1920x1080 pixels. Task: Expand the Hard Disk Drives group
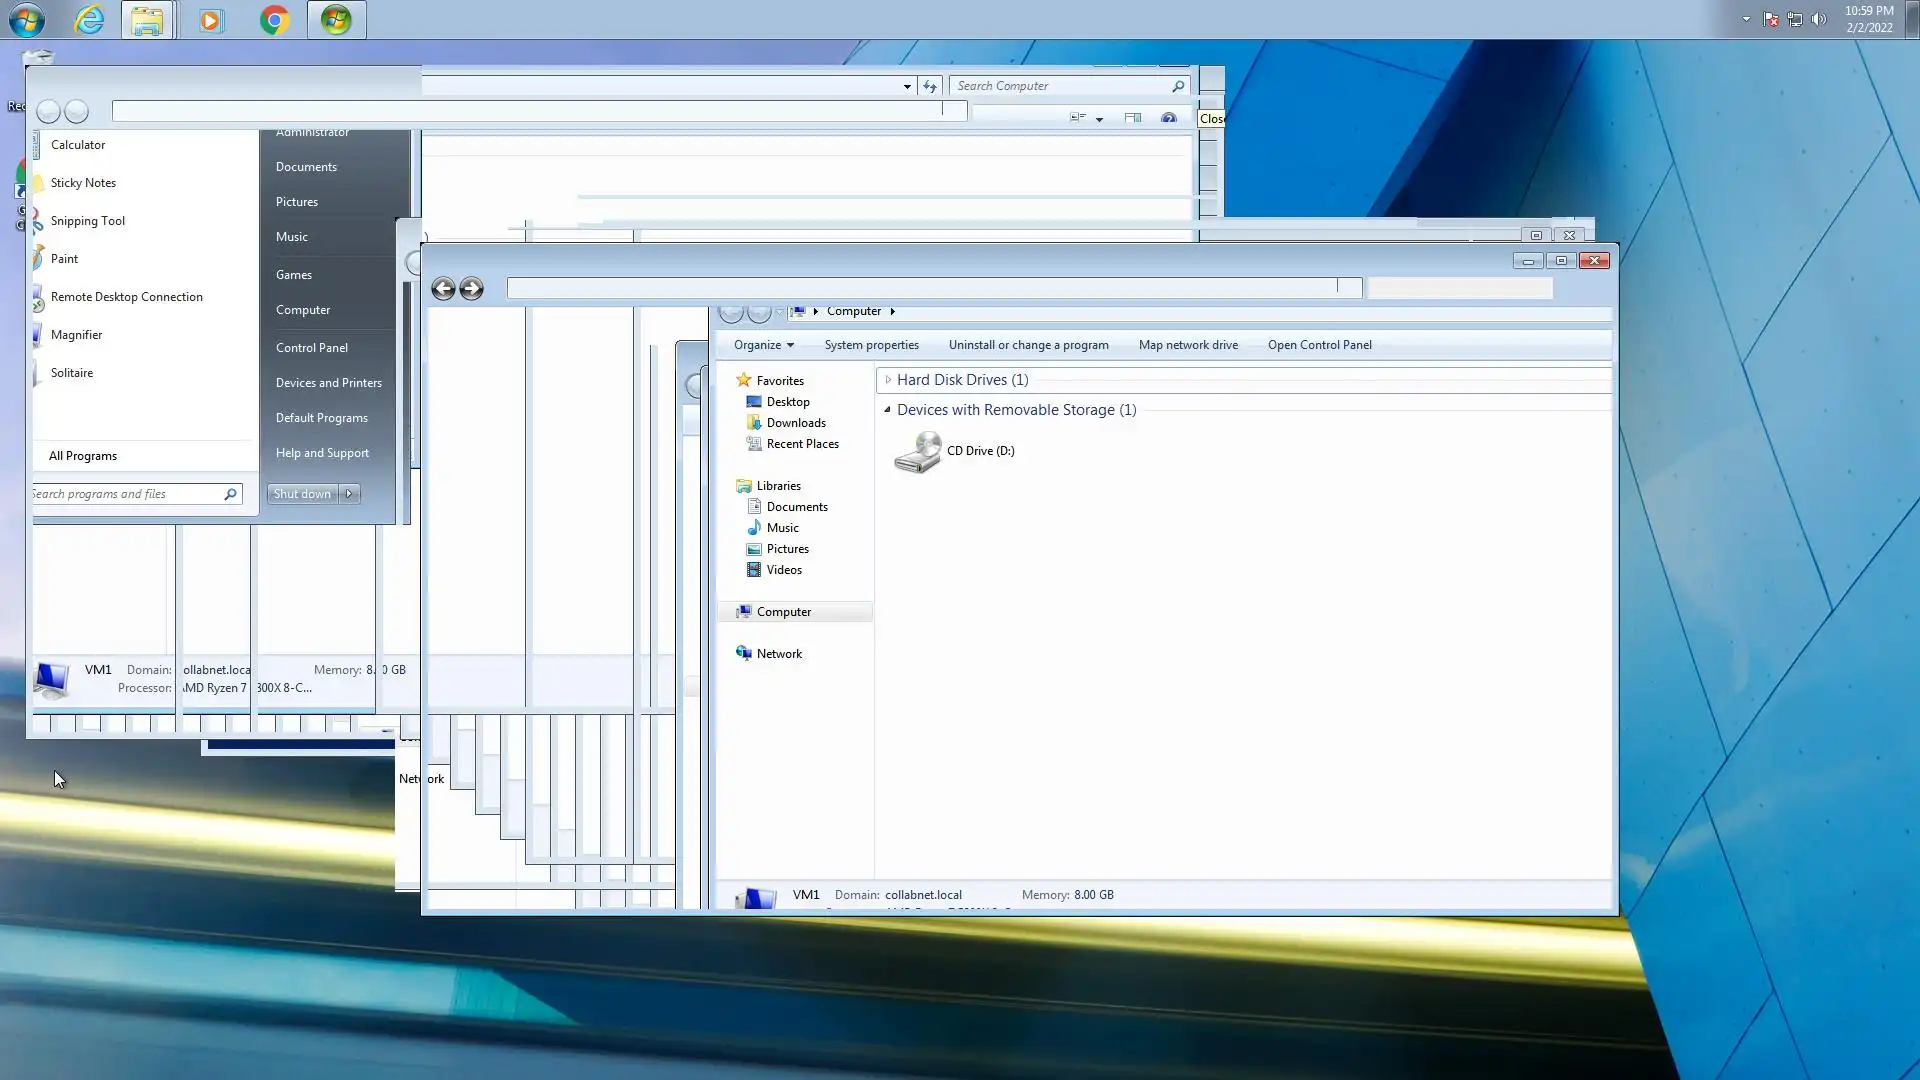click(x=888, y=380)
